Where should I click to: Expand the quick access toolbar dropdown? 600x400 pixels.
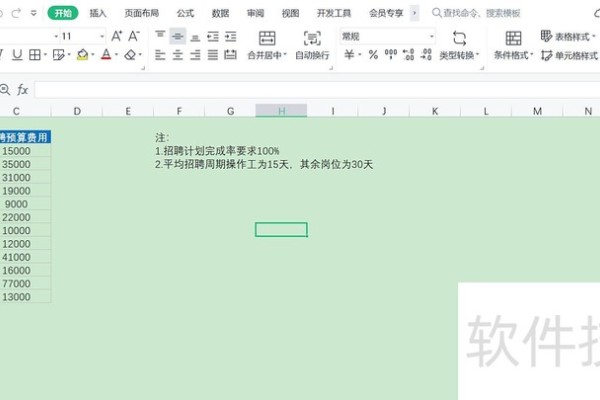tap(34, 13)
